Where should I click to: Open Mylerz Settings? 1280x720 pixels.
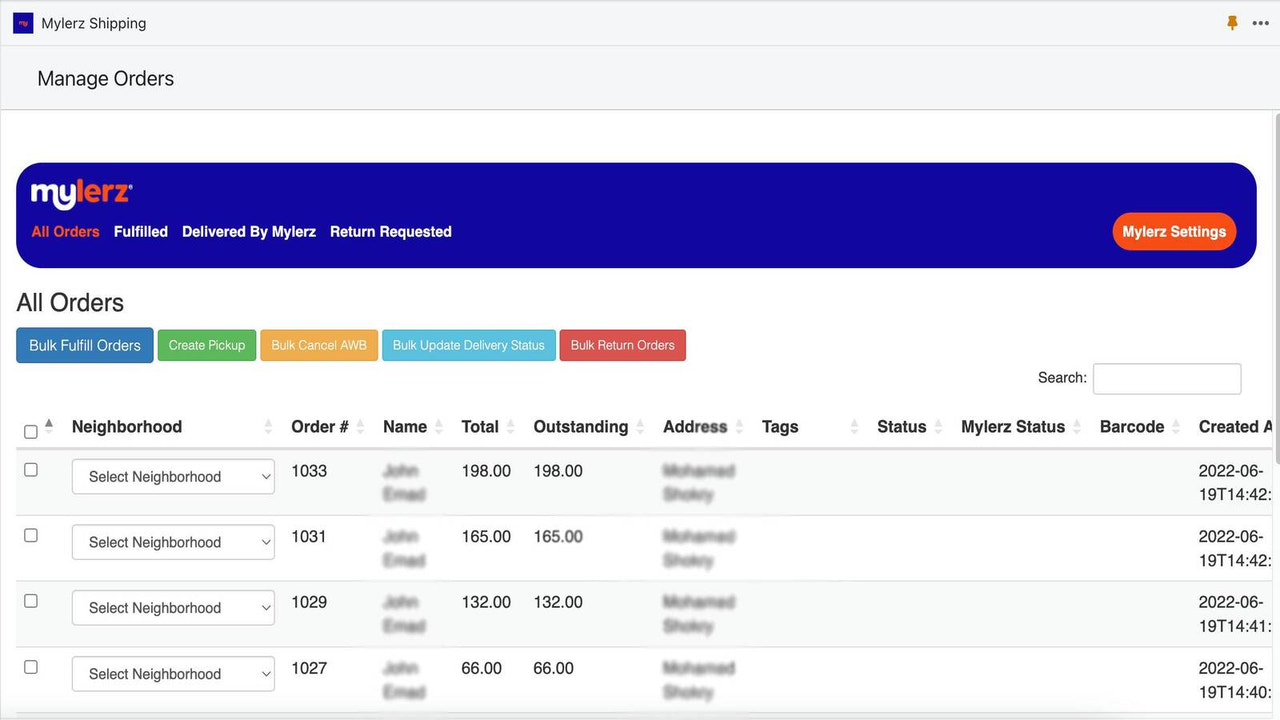click(x=1174, y=231)
